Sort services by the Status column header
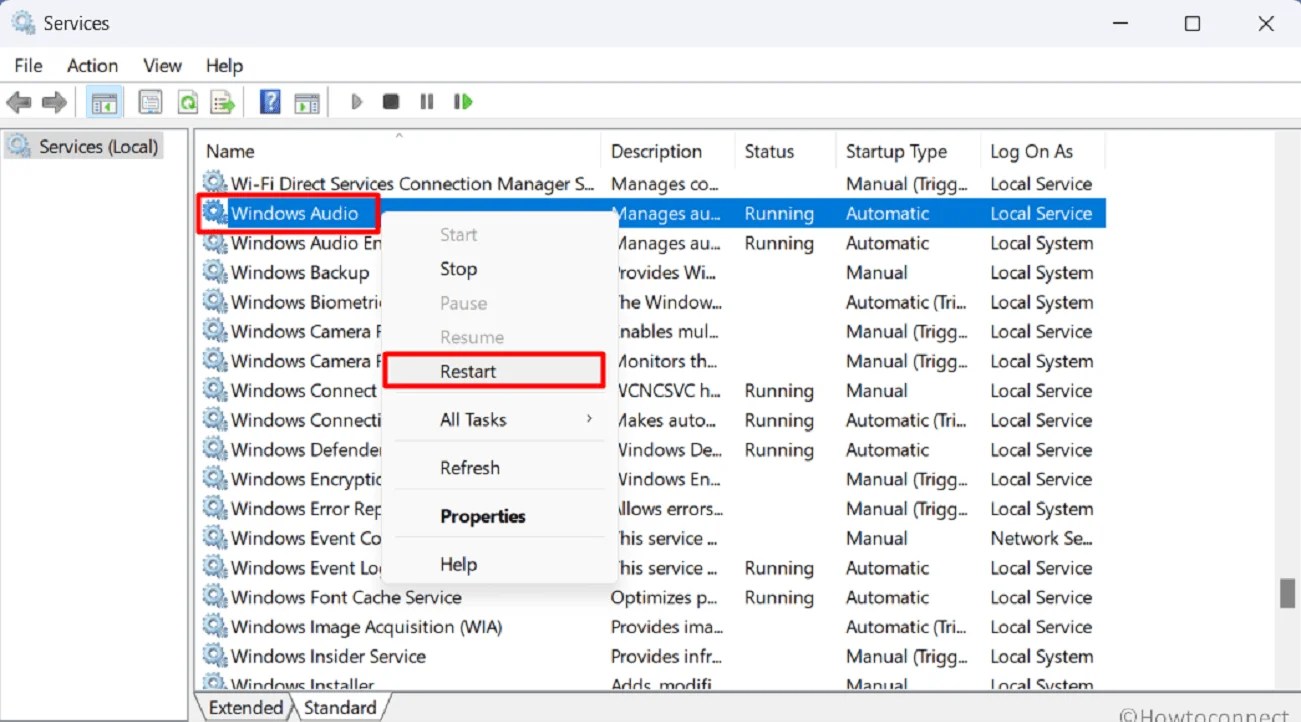This screenshot has height=722, width=1301. click(770, 151)
